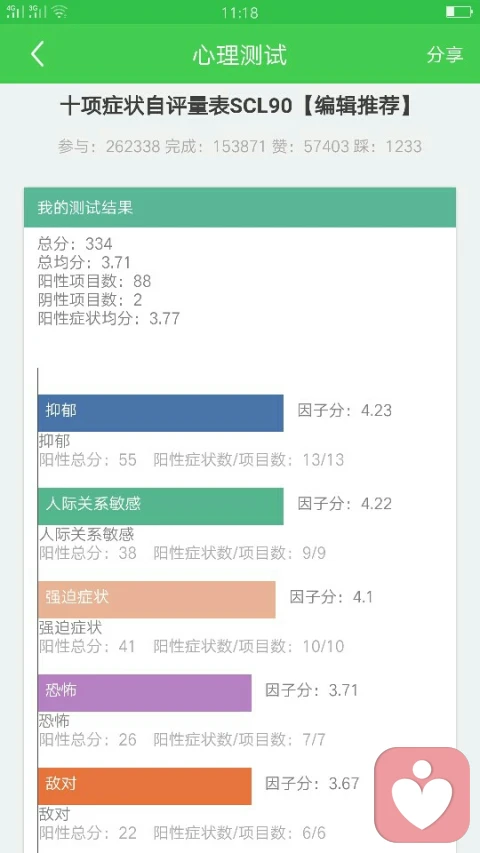Tap the back arrow icon
This screenshot has width=480, height=853.
tap(37, 54)
